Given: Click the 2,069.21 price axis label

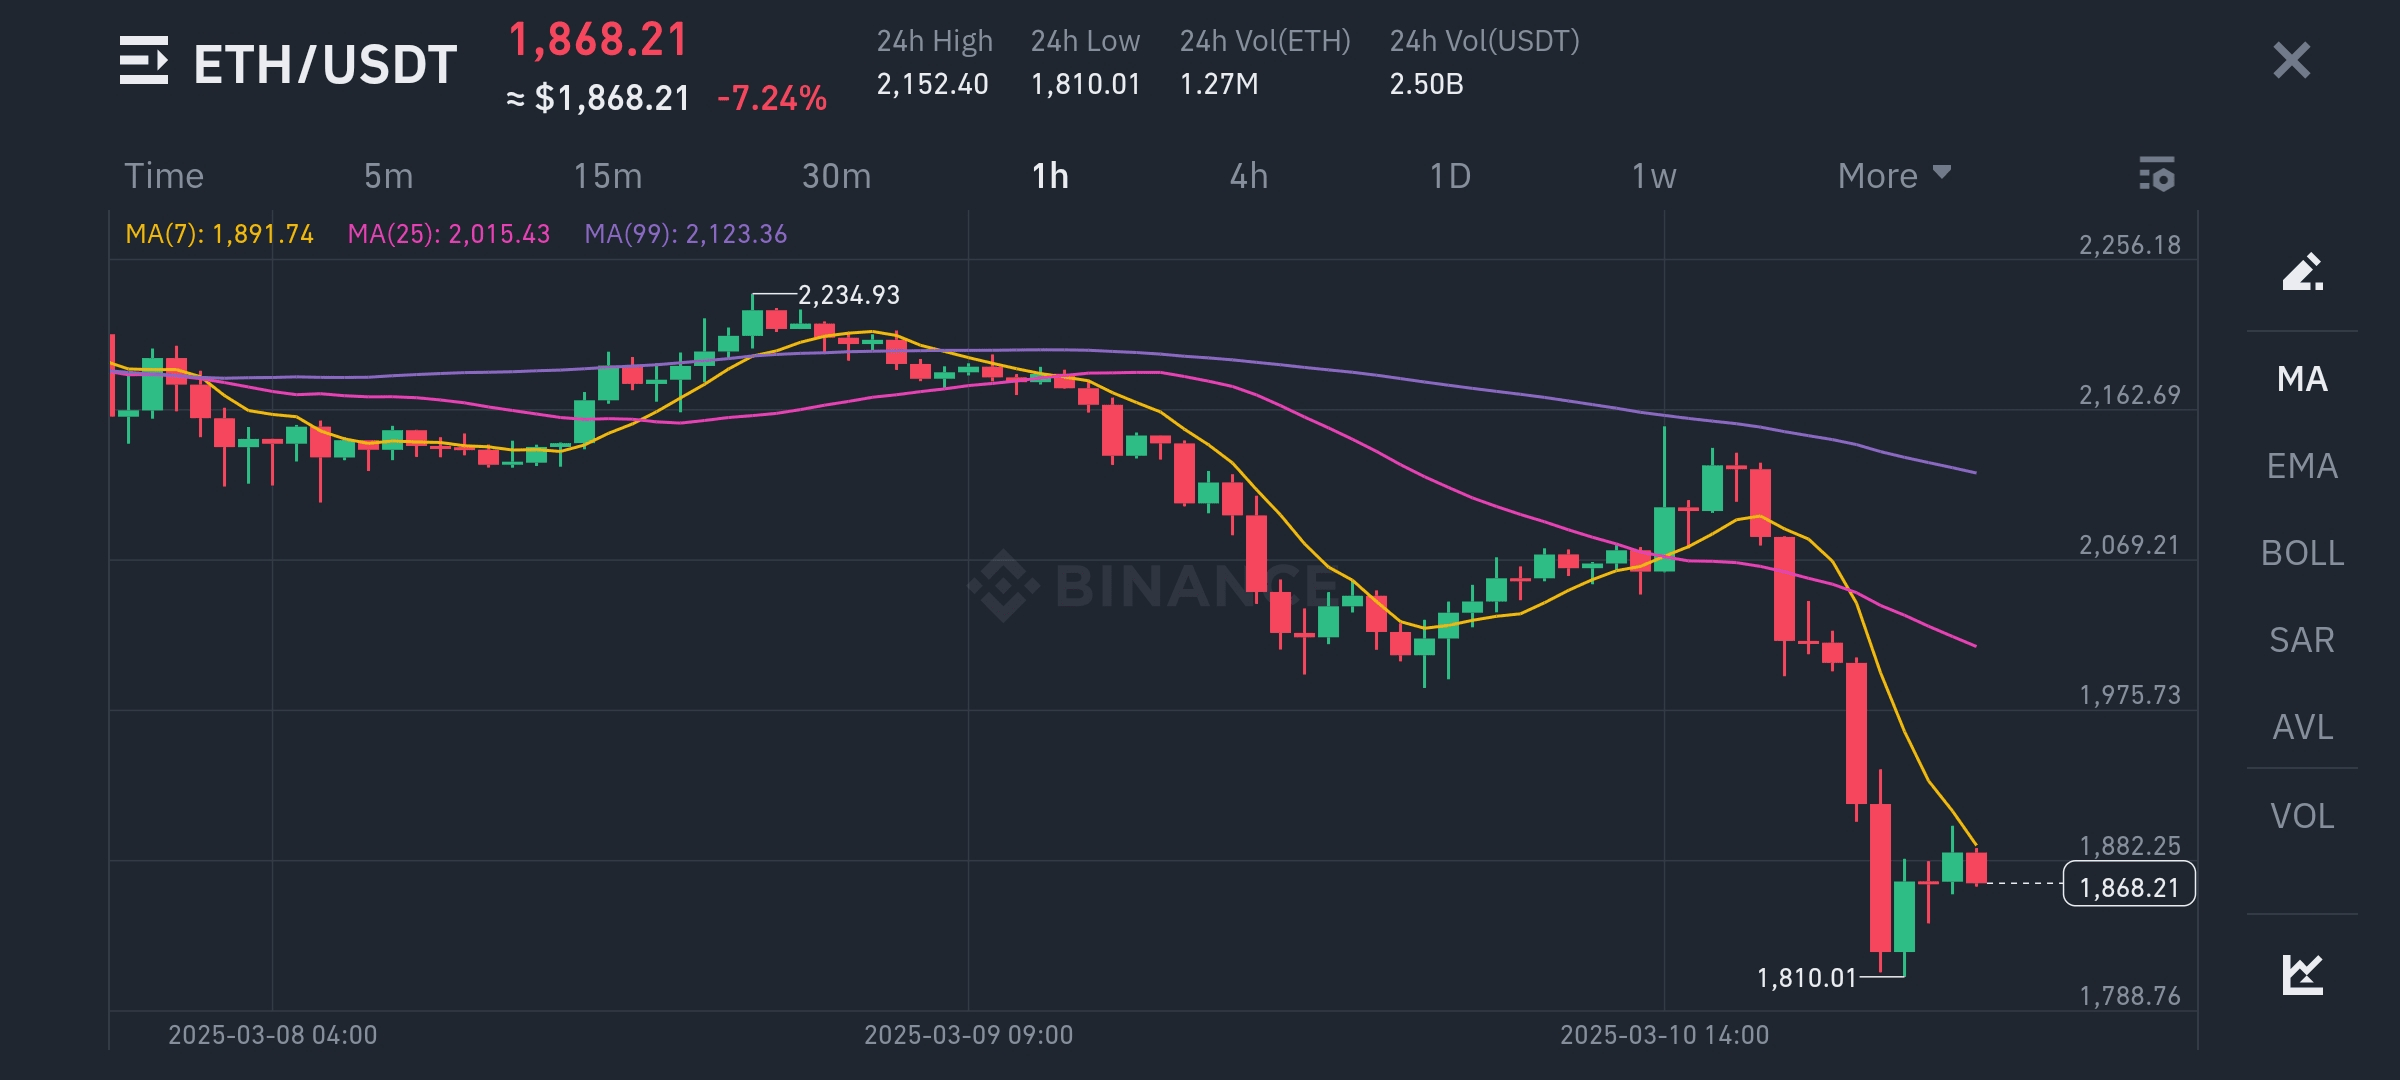Looking at the screenshot, I should click(x=2129, y=545).
